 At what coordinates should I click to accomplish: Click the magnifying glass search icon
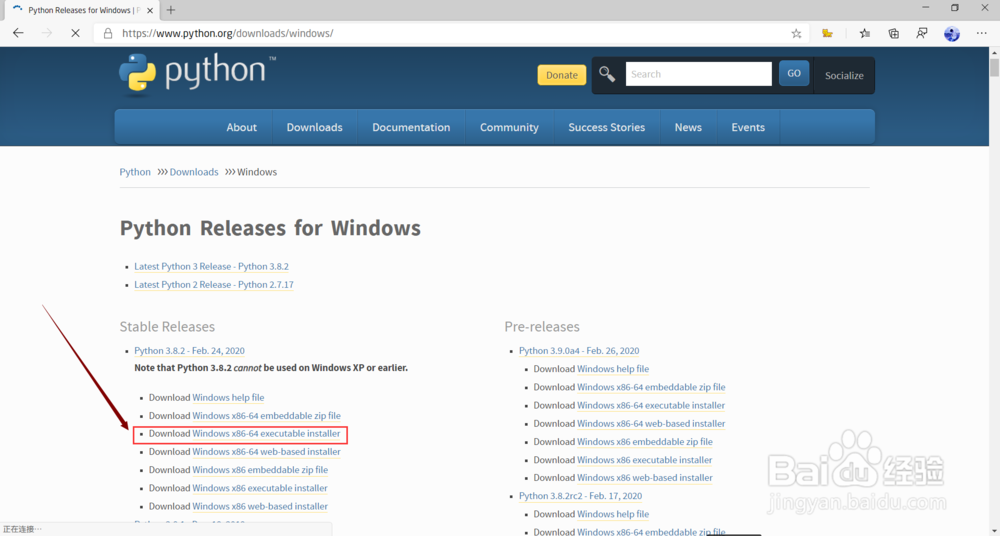607,75
